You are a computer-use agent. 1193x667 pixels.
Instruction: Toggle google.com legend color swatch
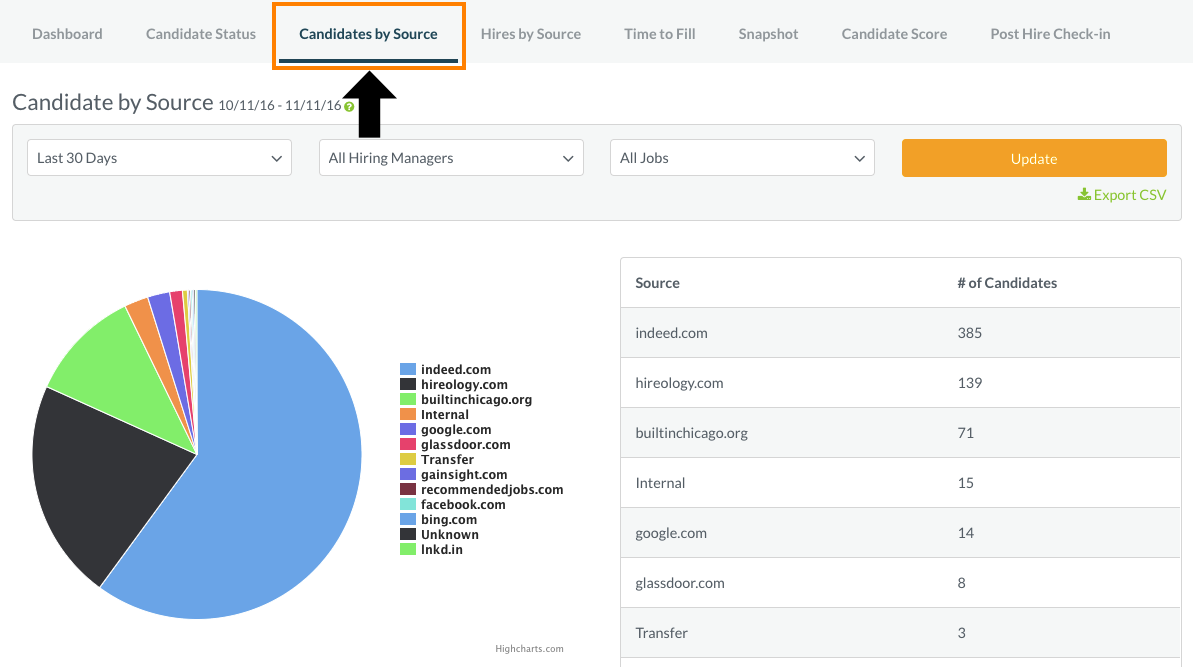[x=408, y=430]
